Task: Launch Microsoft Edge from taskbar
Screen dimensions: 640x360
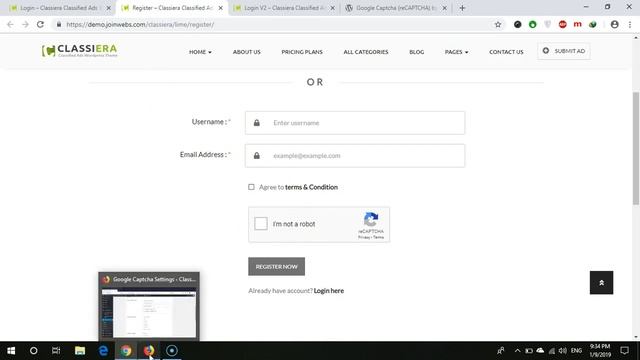Action: [103, 351]
